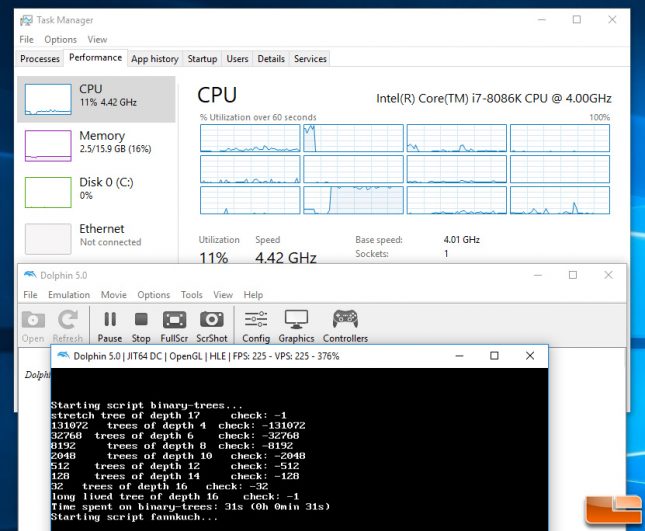Click the Dolphin 5.0 main window dolphin icon
The width and height of the screenshot is (645, 531).
30,275
